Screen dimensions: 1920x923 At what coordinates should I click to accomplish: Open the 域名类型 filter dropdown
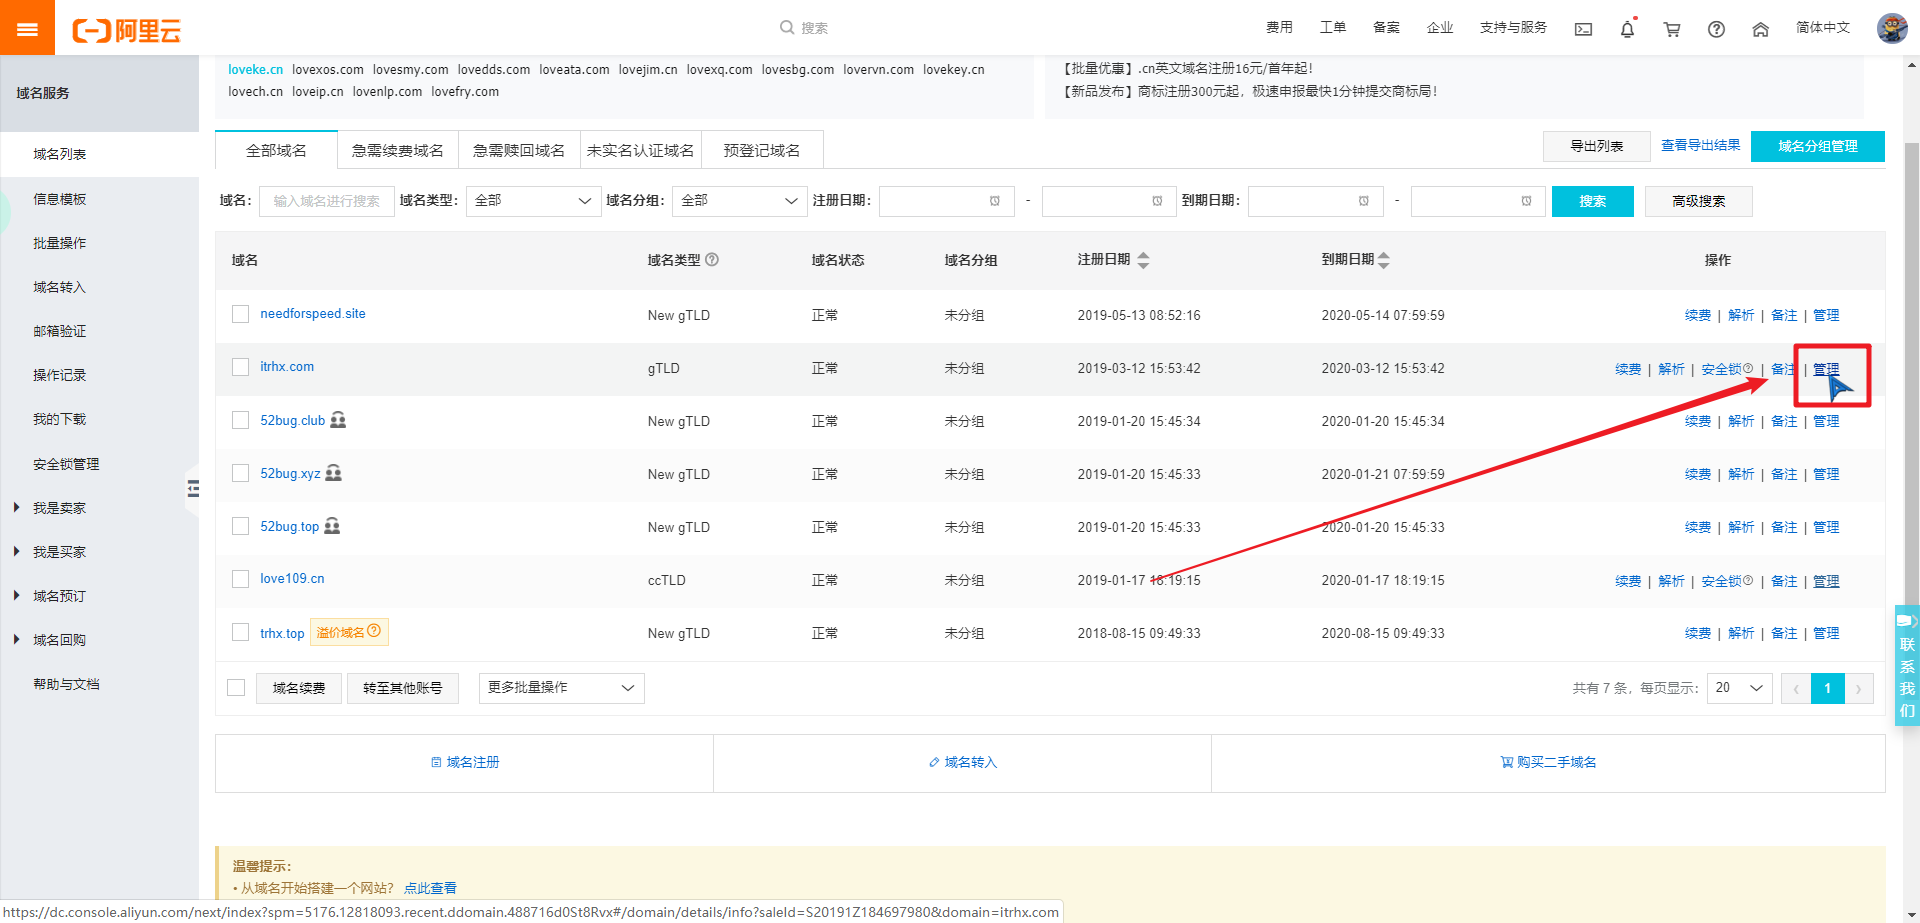(x=533, y=201)
